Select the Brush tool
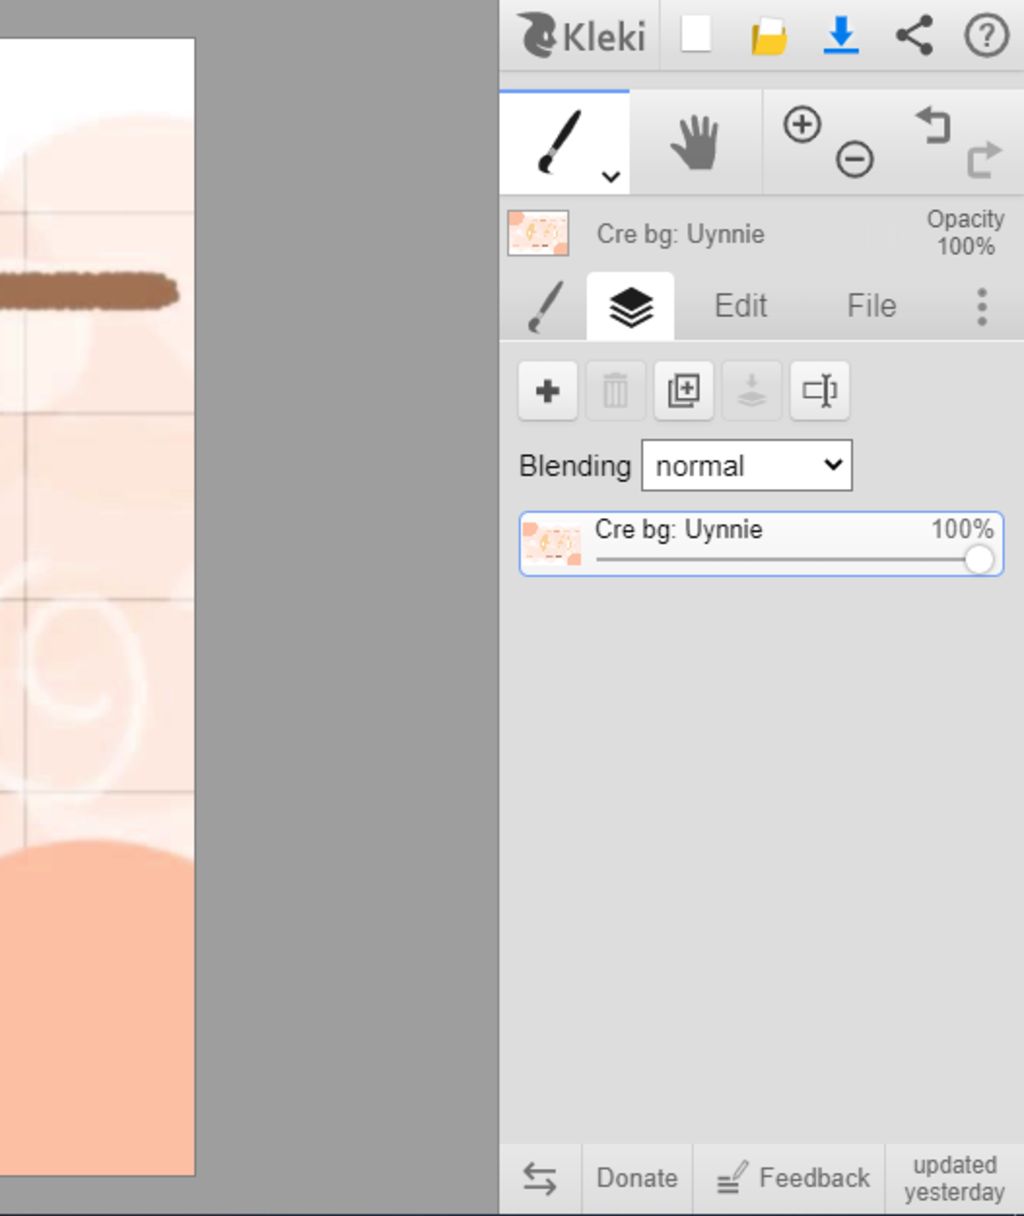The width and height of the screenshot is (1024, 1216). tap(564, 142)
